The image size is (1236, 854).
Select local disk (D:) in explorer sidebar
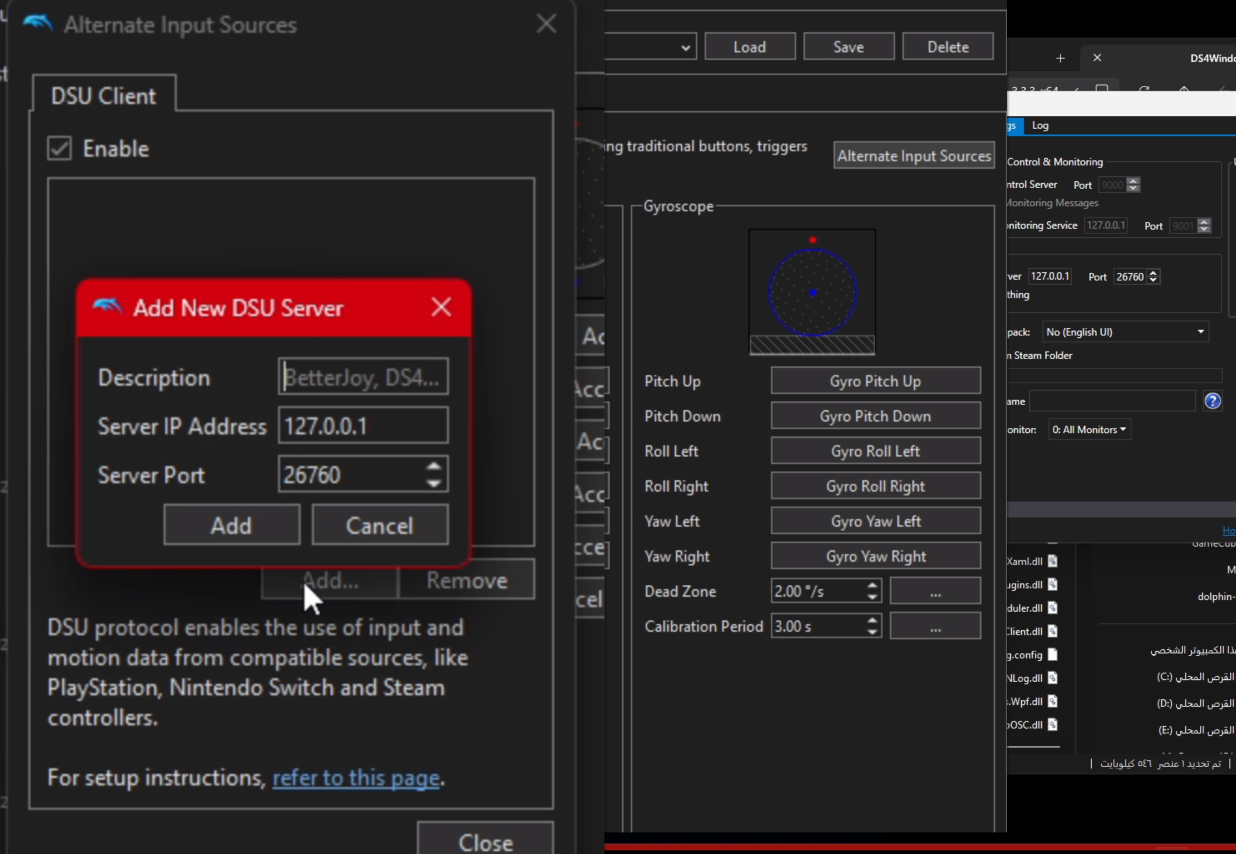pos(1195,703)
